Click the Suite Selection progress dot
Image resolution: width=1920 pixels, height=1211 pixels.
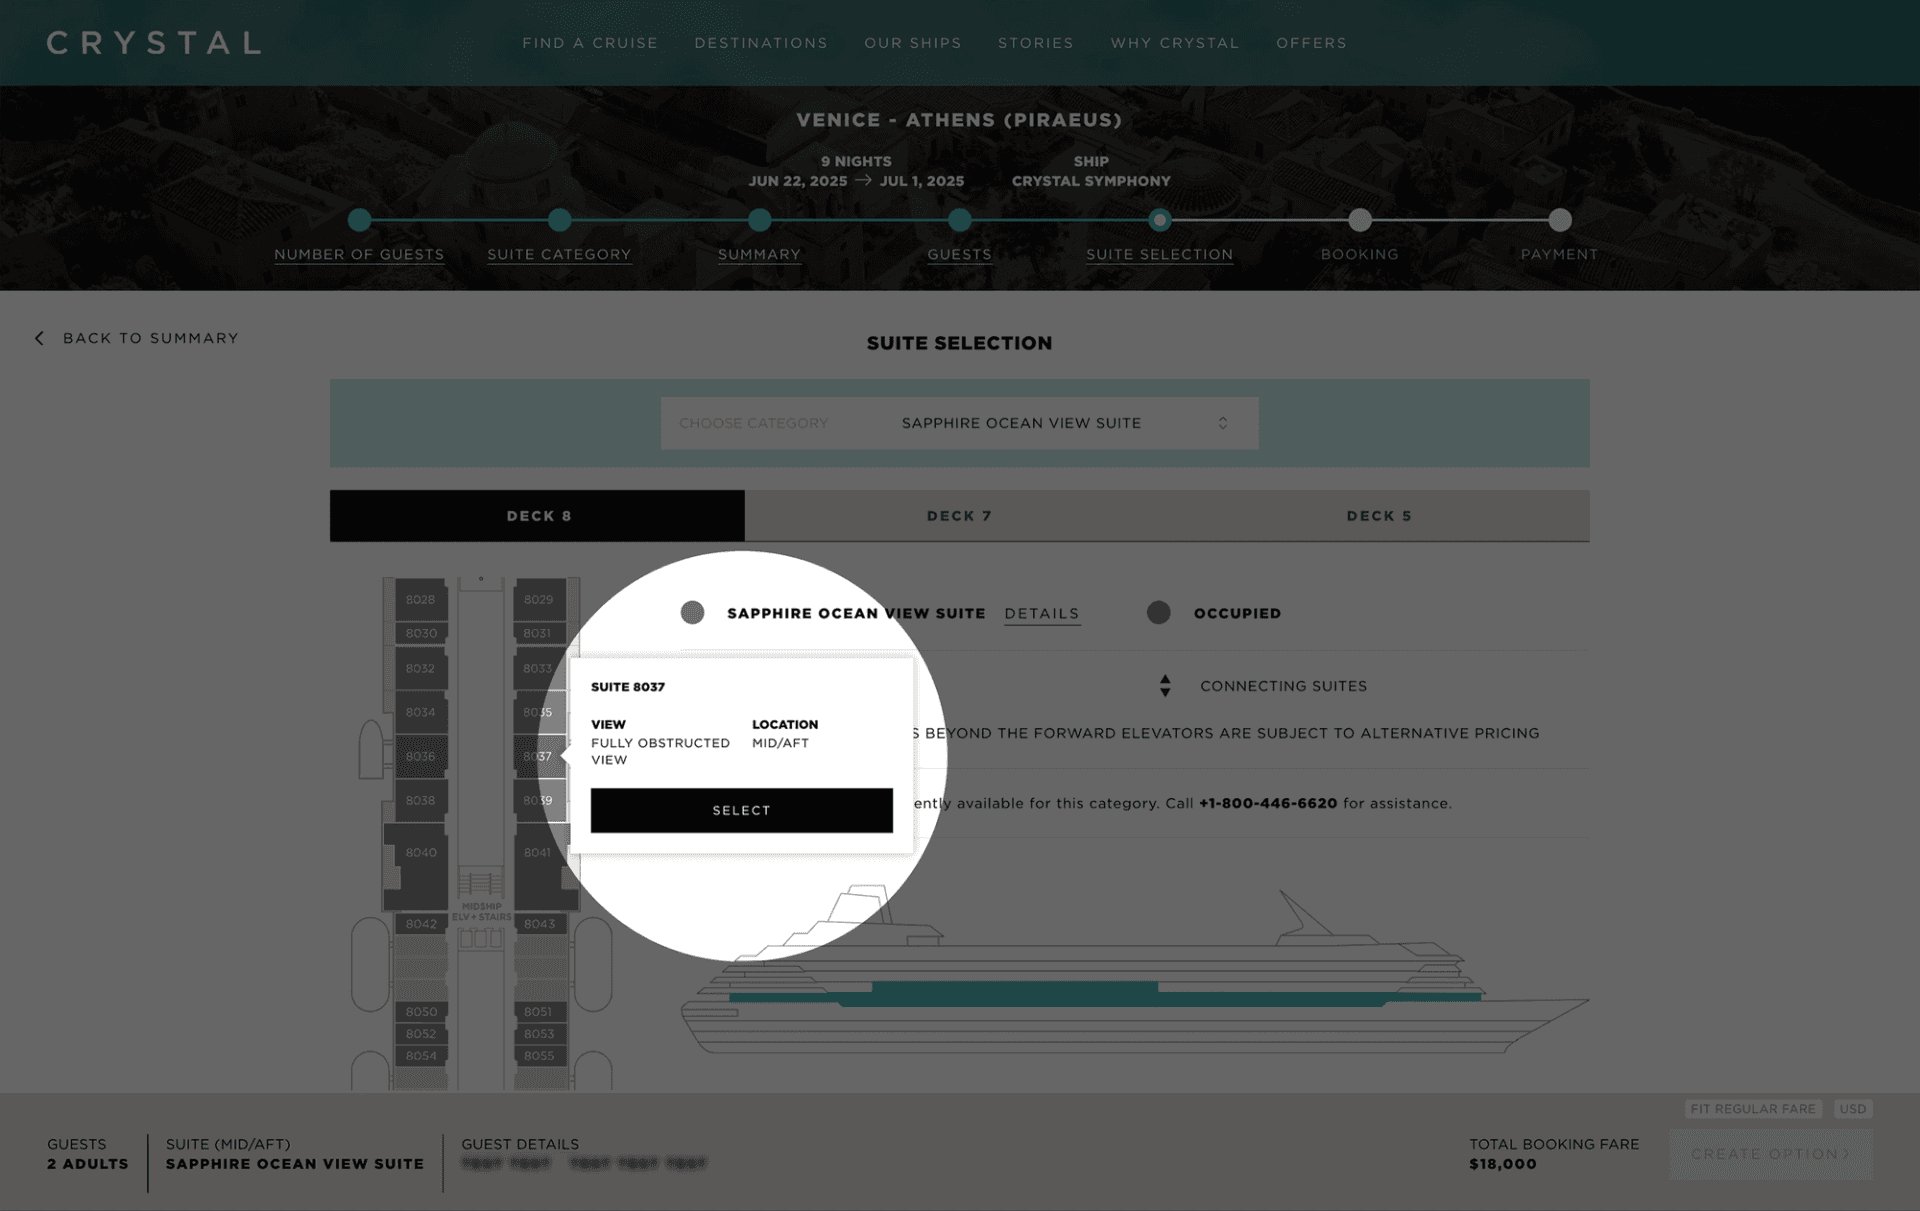pos(1159,220)
